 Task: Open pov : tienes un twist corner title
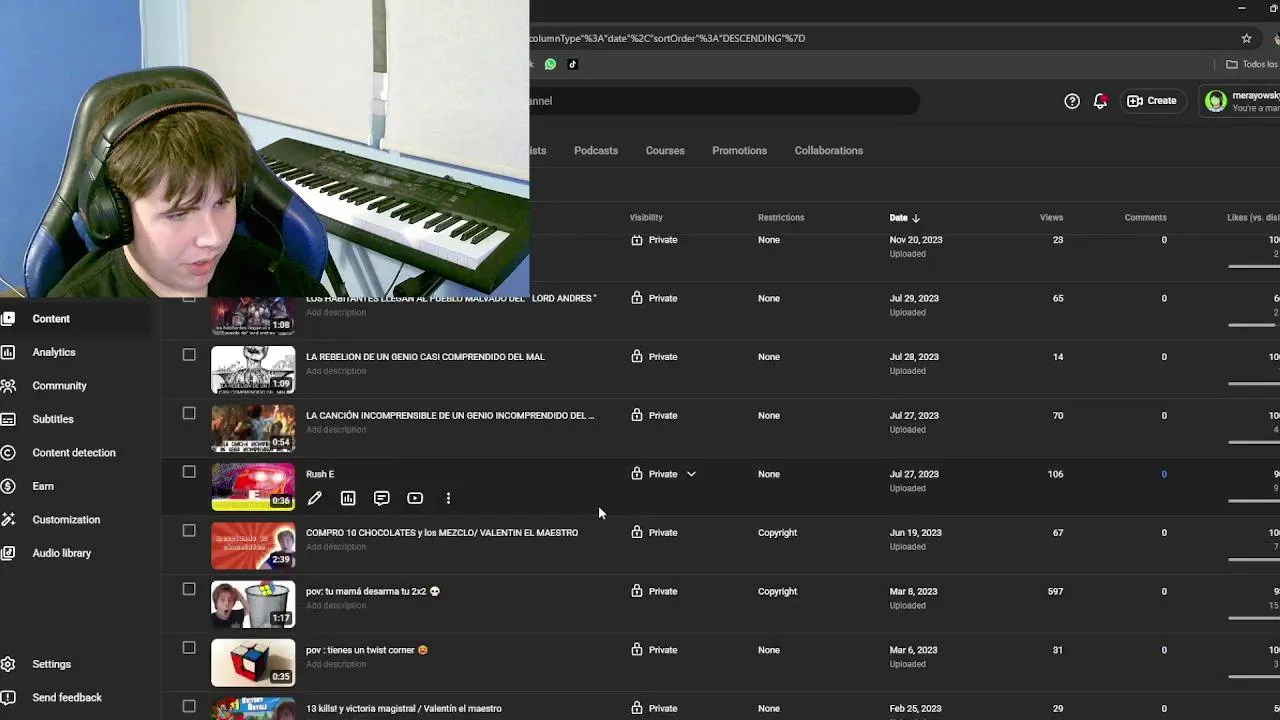tap(367, 650)
